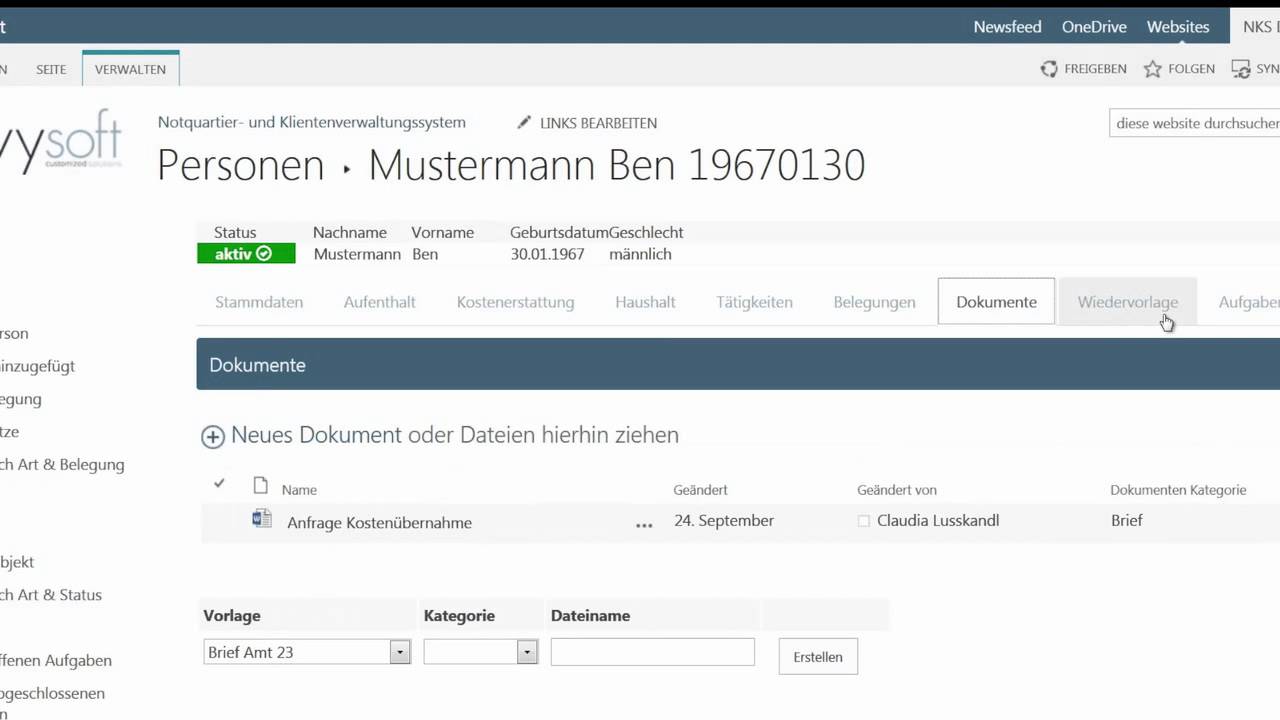Switch to the Aufenthalt tab
The image size is (1280, 720).
point(380,302)
